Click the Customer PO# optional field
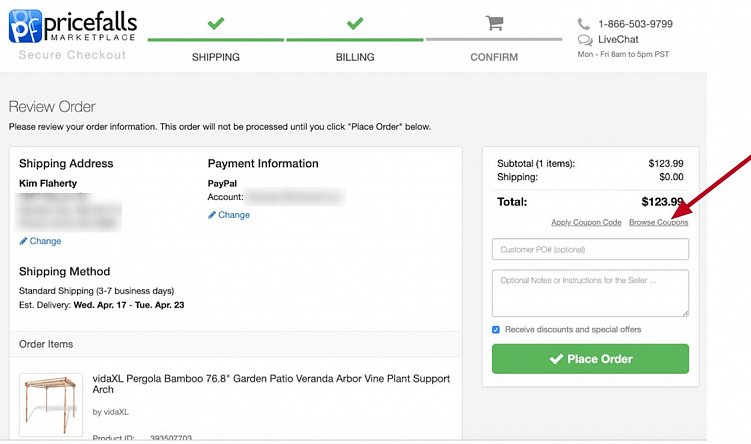751x444 pixels. pos(590,249)
